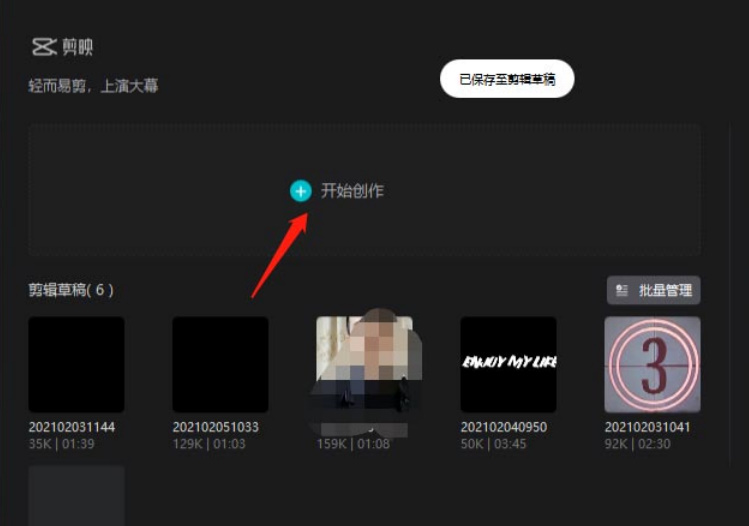Open the draft thumbnail labeled 159K | 01:08
This screenshot has height=526, width=749.
[364, 364]
